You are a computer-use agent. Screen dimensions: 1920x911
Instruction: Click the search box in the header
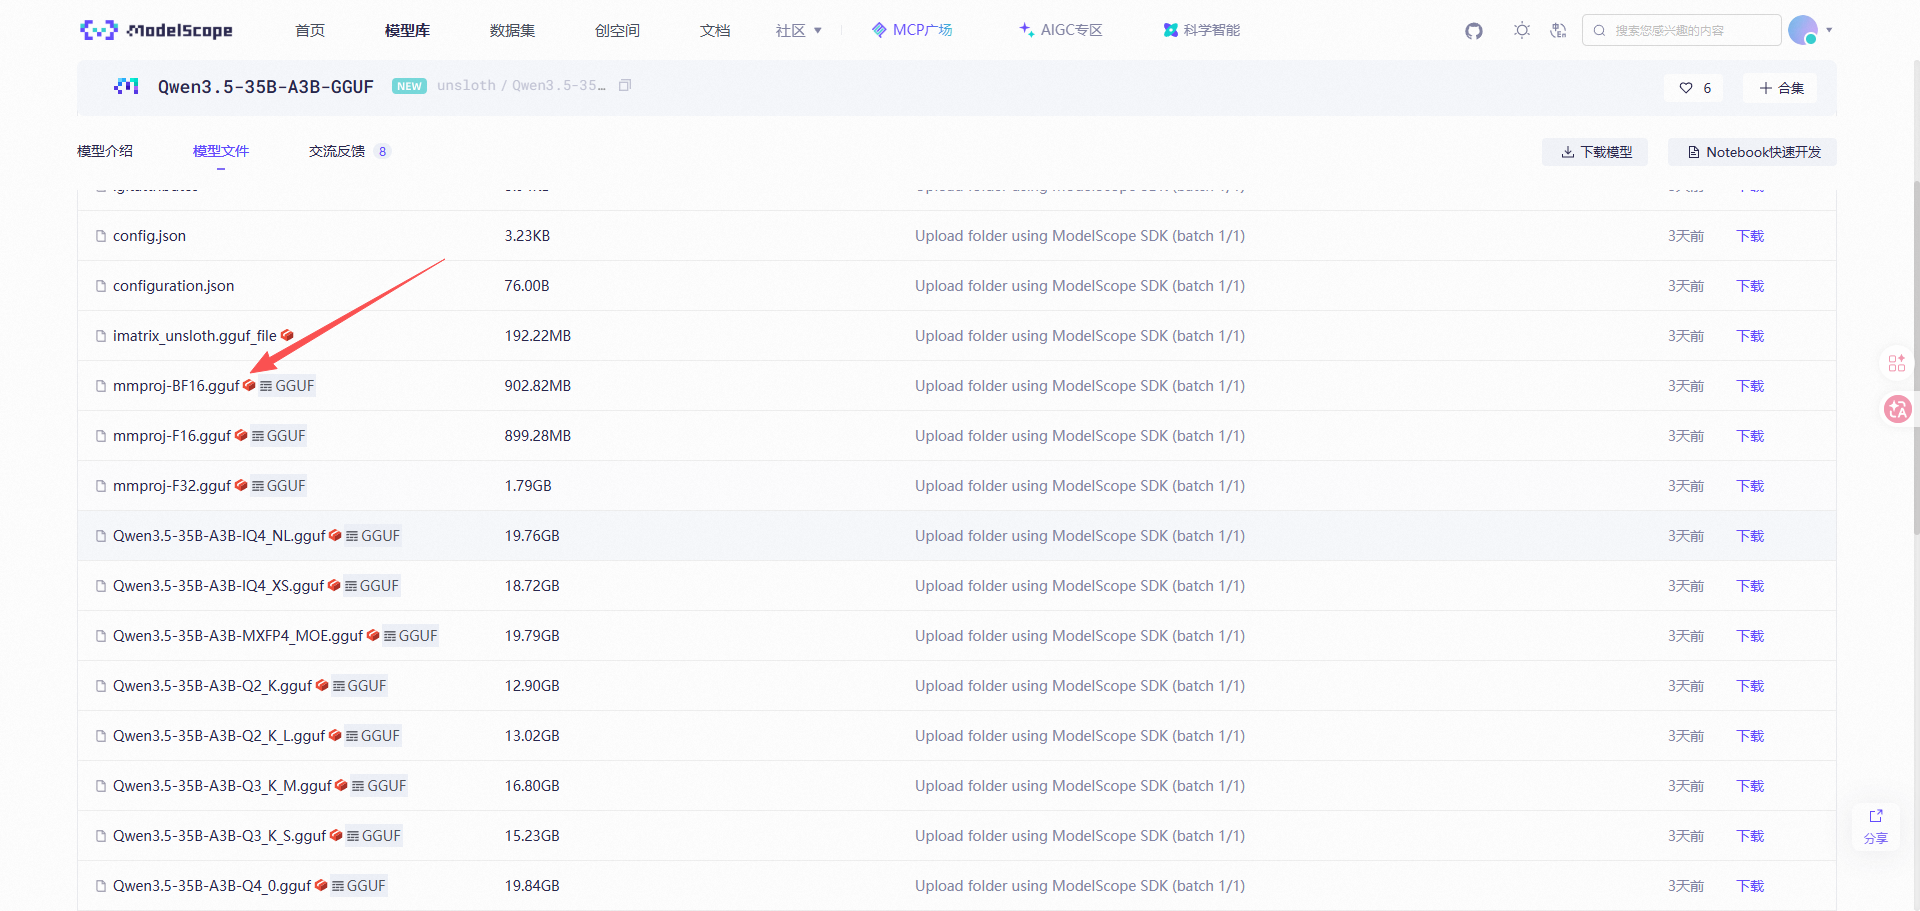click(x=1681, y=30)
